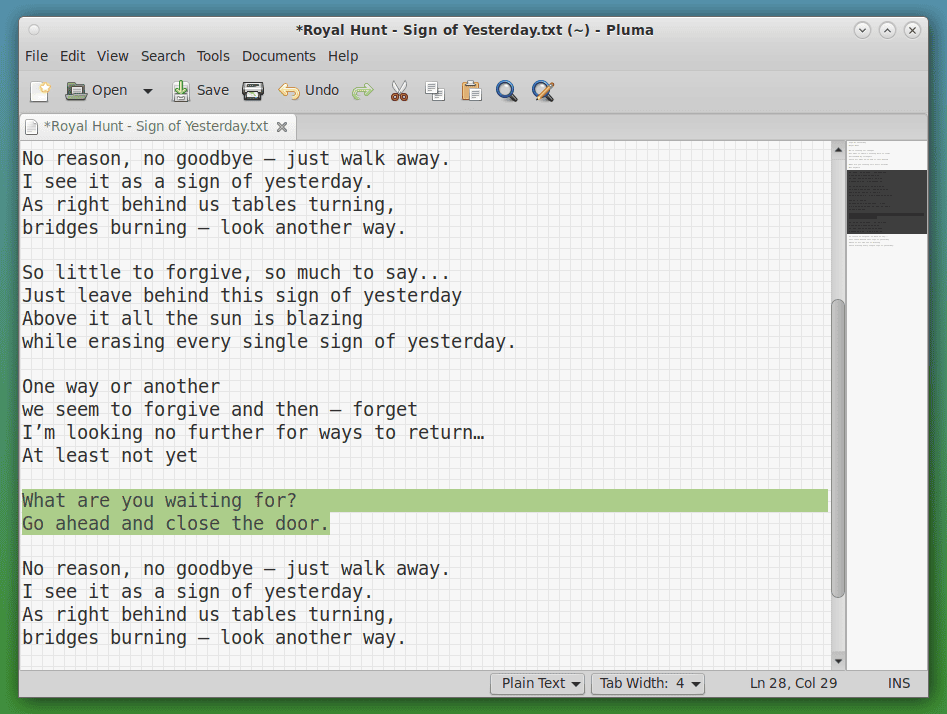The image size is (947, 714).
Task: Minimize the Pluma window
Action: click(x=862, y=30)
